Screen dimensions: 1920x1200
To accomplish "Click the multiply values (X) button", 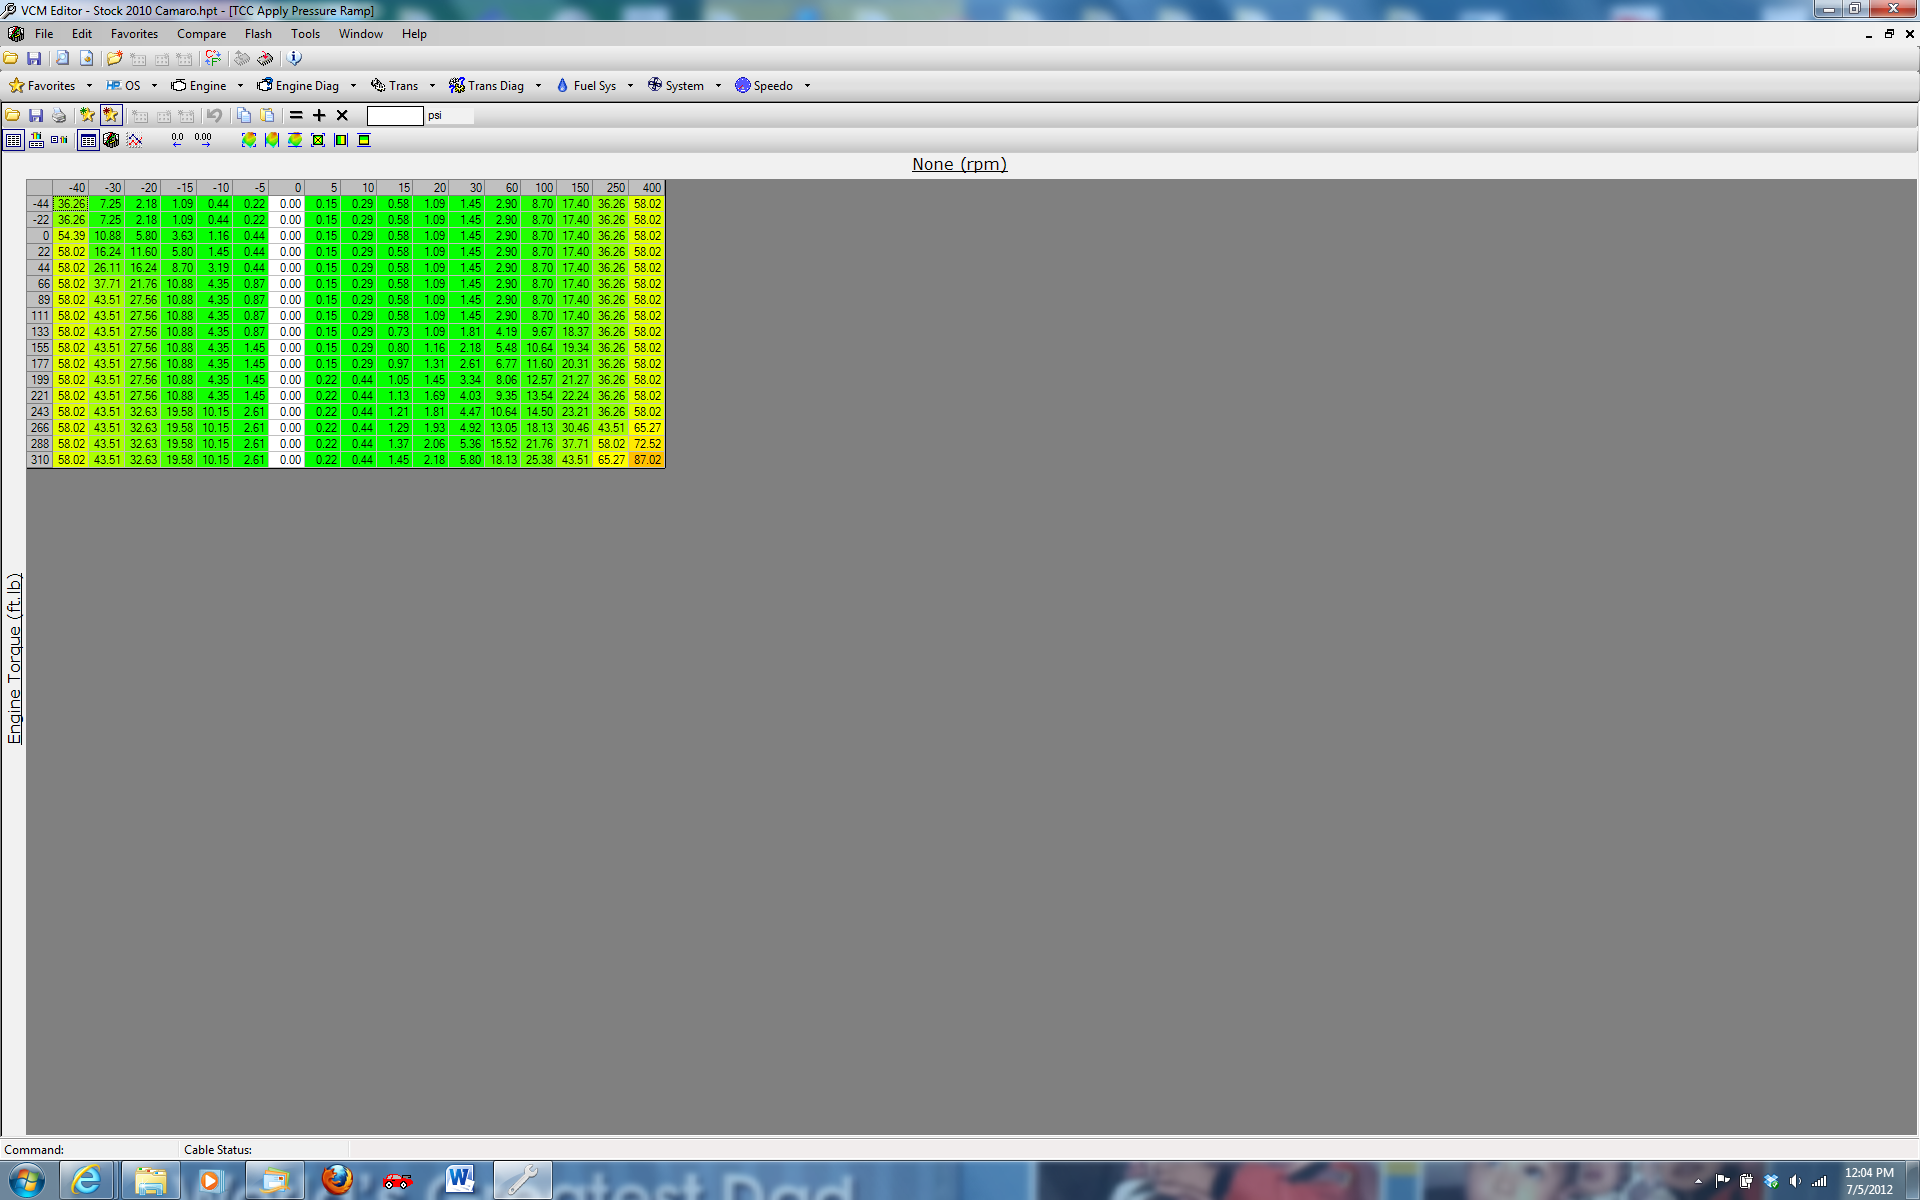I will click(342, 115).
